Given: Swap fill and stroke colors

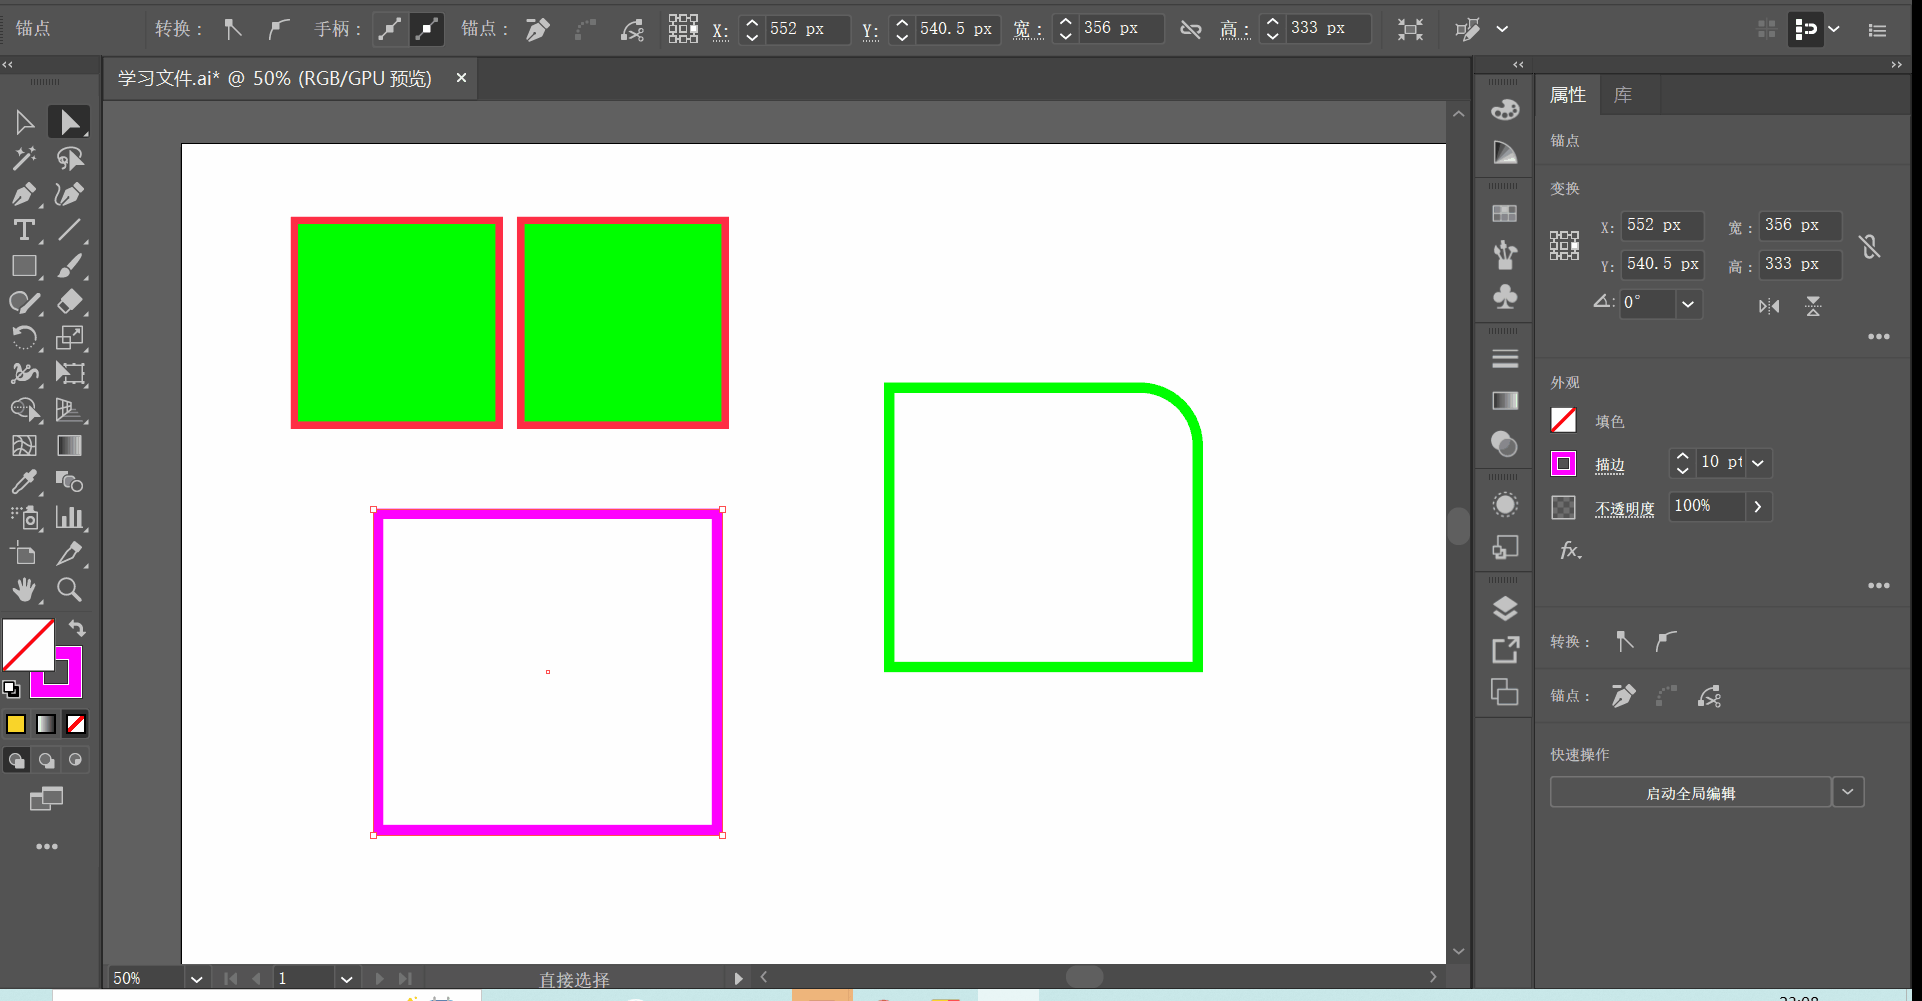Looking at the screenshot, I should 77,628.
